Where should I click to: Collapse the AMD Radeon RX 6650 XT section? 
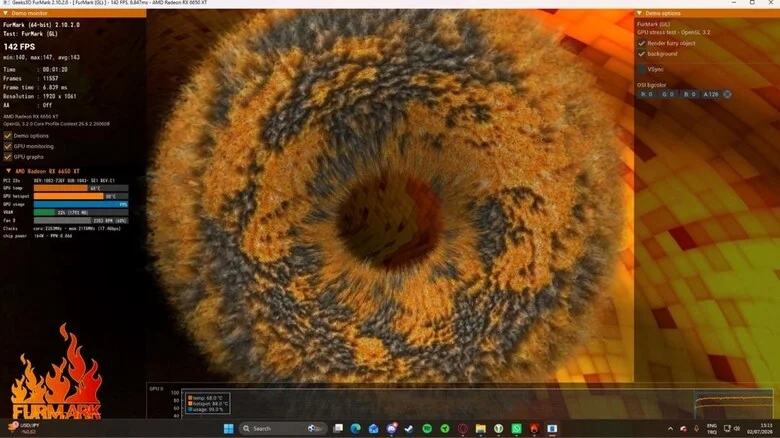tap(8, 171)
